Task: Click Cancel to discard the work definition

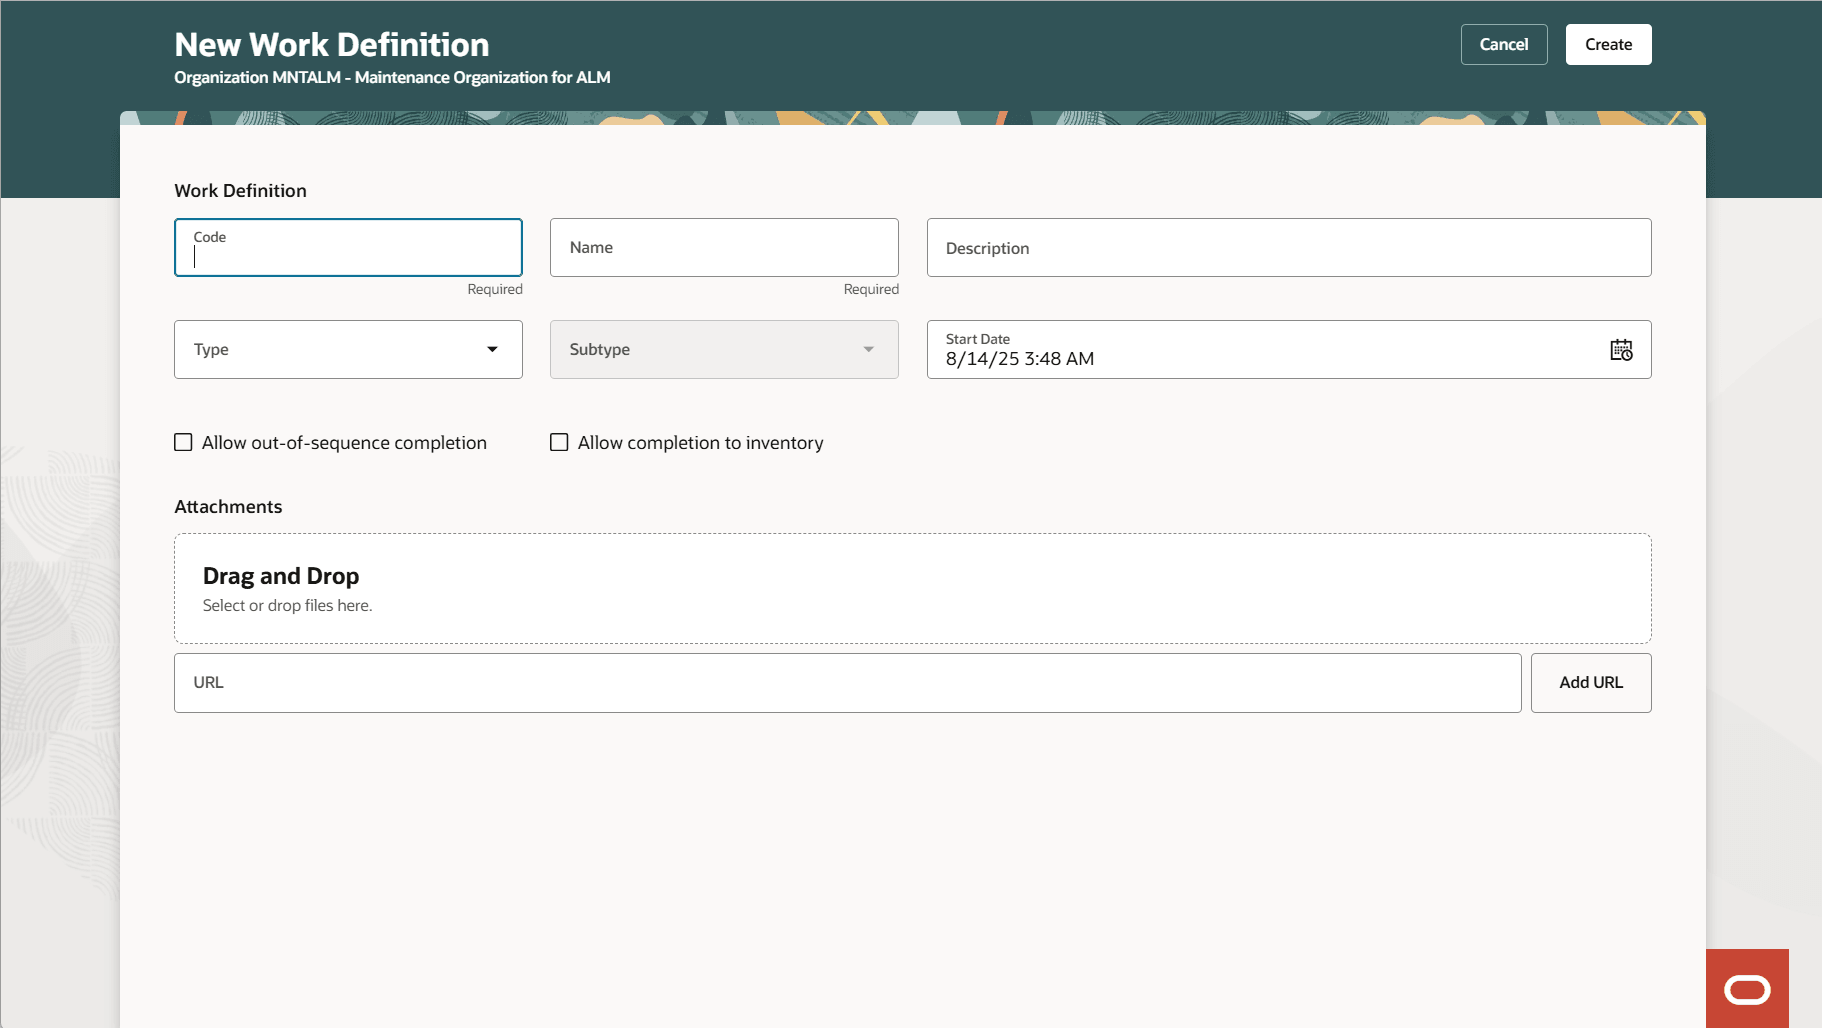Action: coord(1504,44)
